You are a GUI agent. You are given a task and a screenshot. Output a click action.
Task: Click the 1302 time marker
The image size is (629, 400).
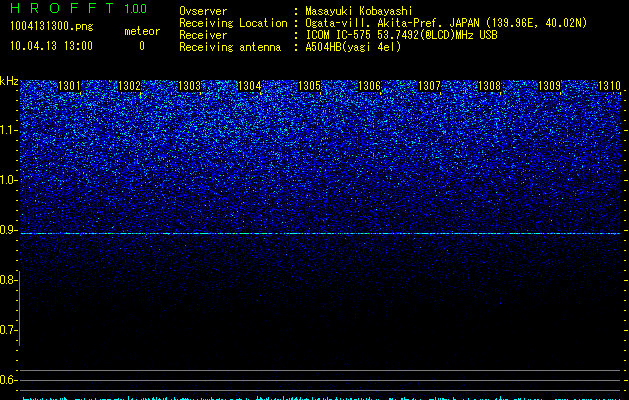point(130,86)
